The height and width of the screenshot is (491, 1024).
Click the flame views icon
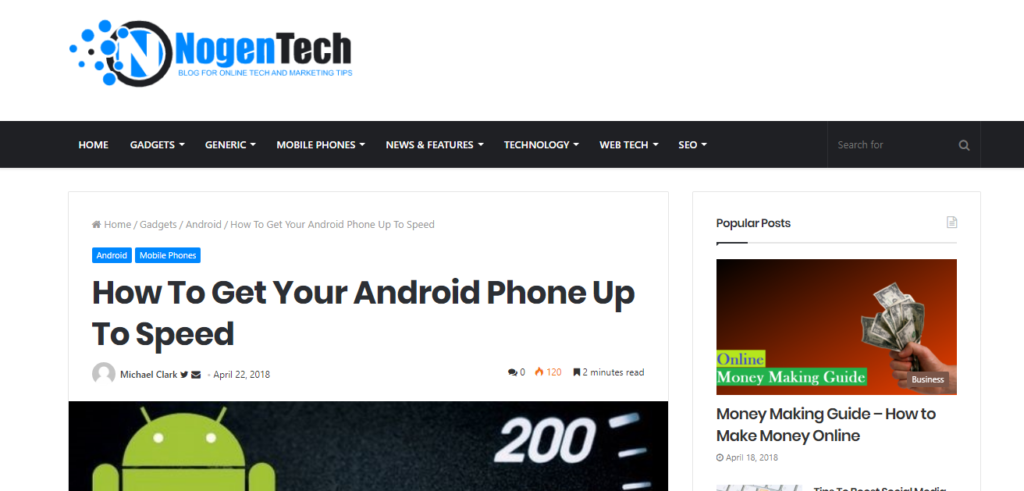539,372
